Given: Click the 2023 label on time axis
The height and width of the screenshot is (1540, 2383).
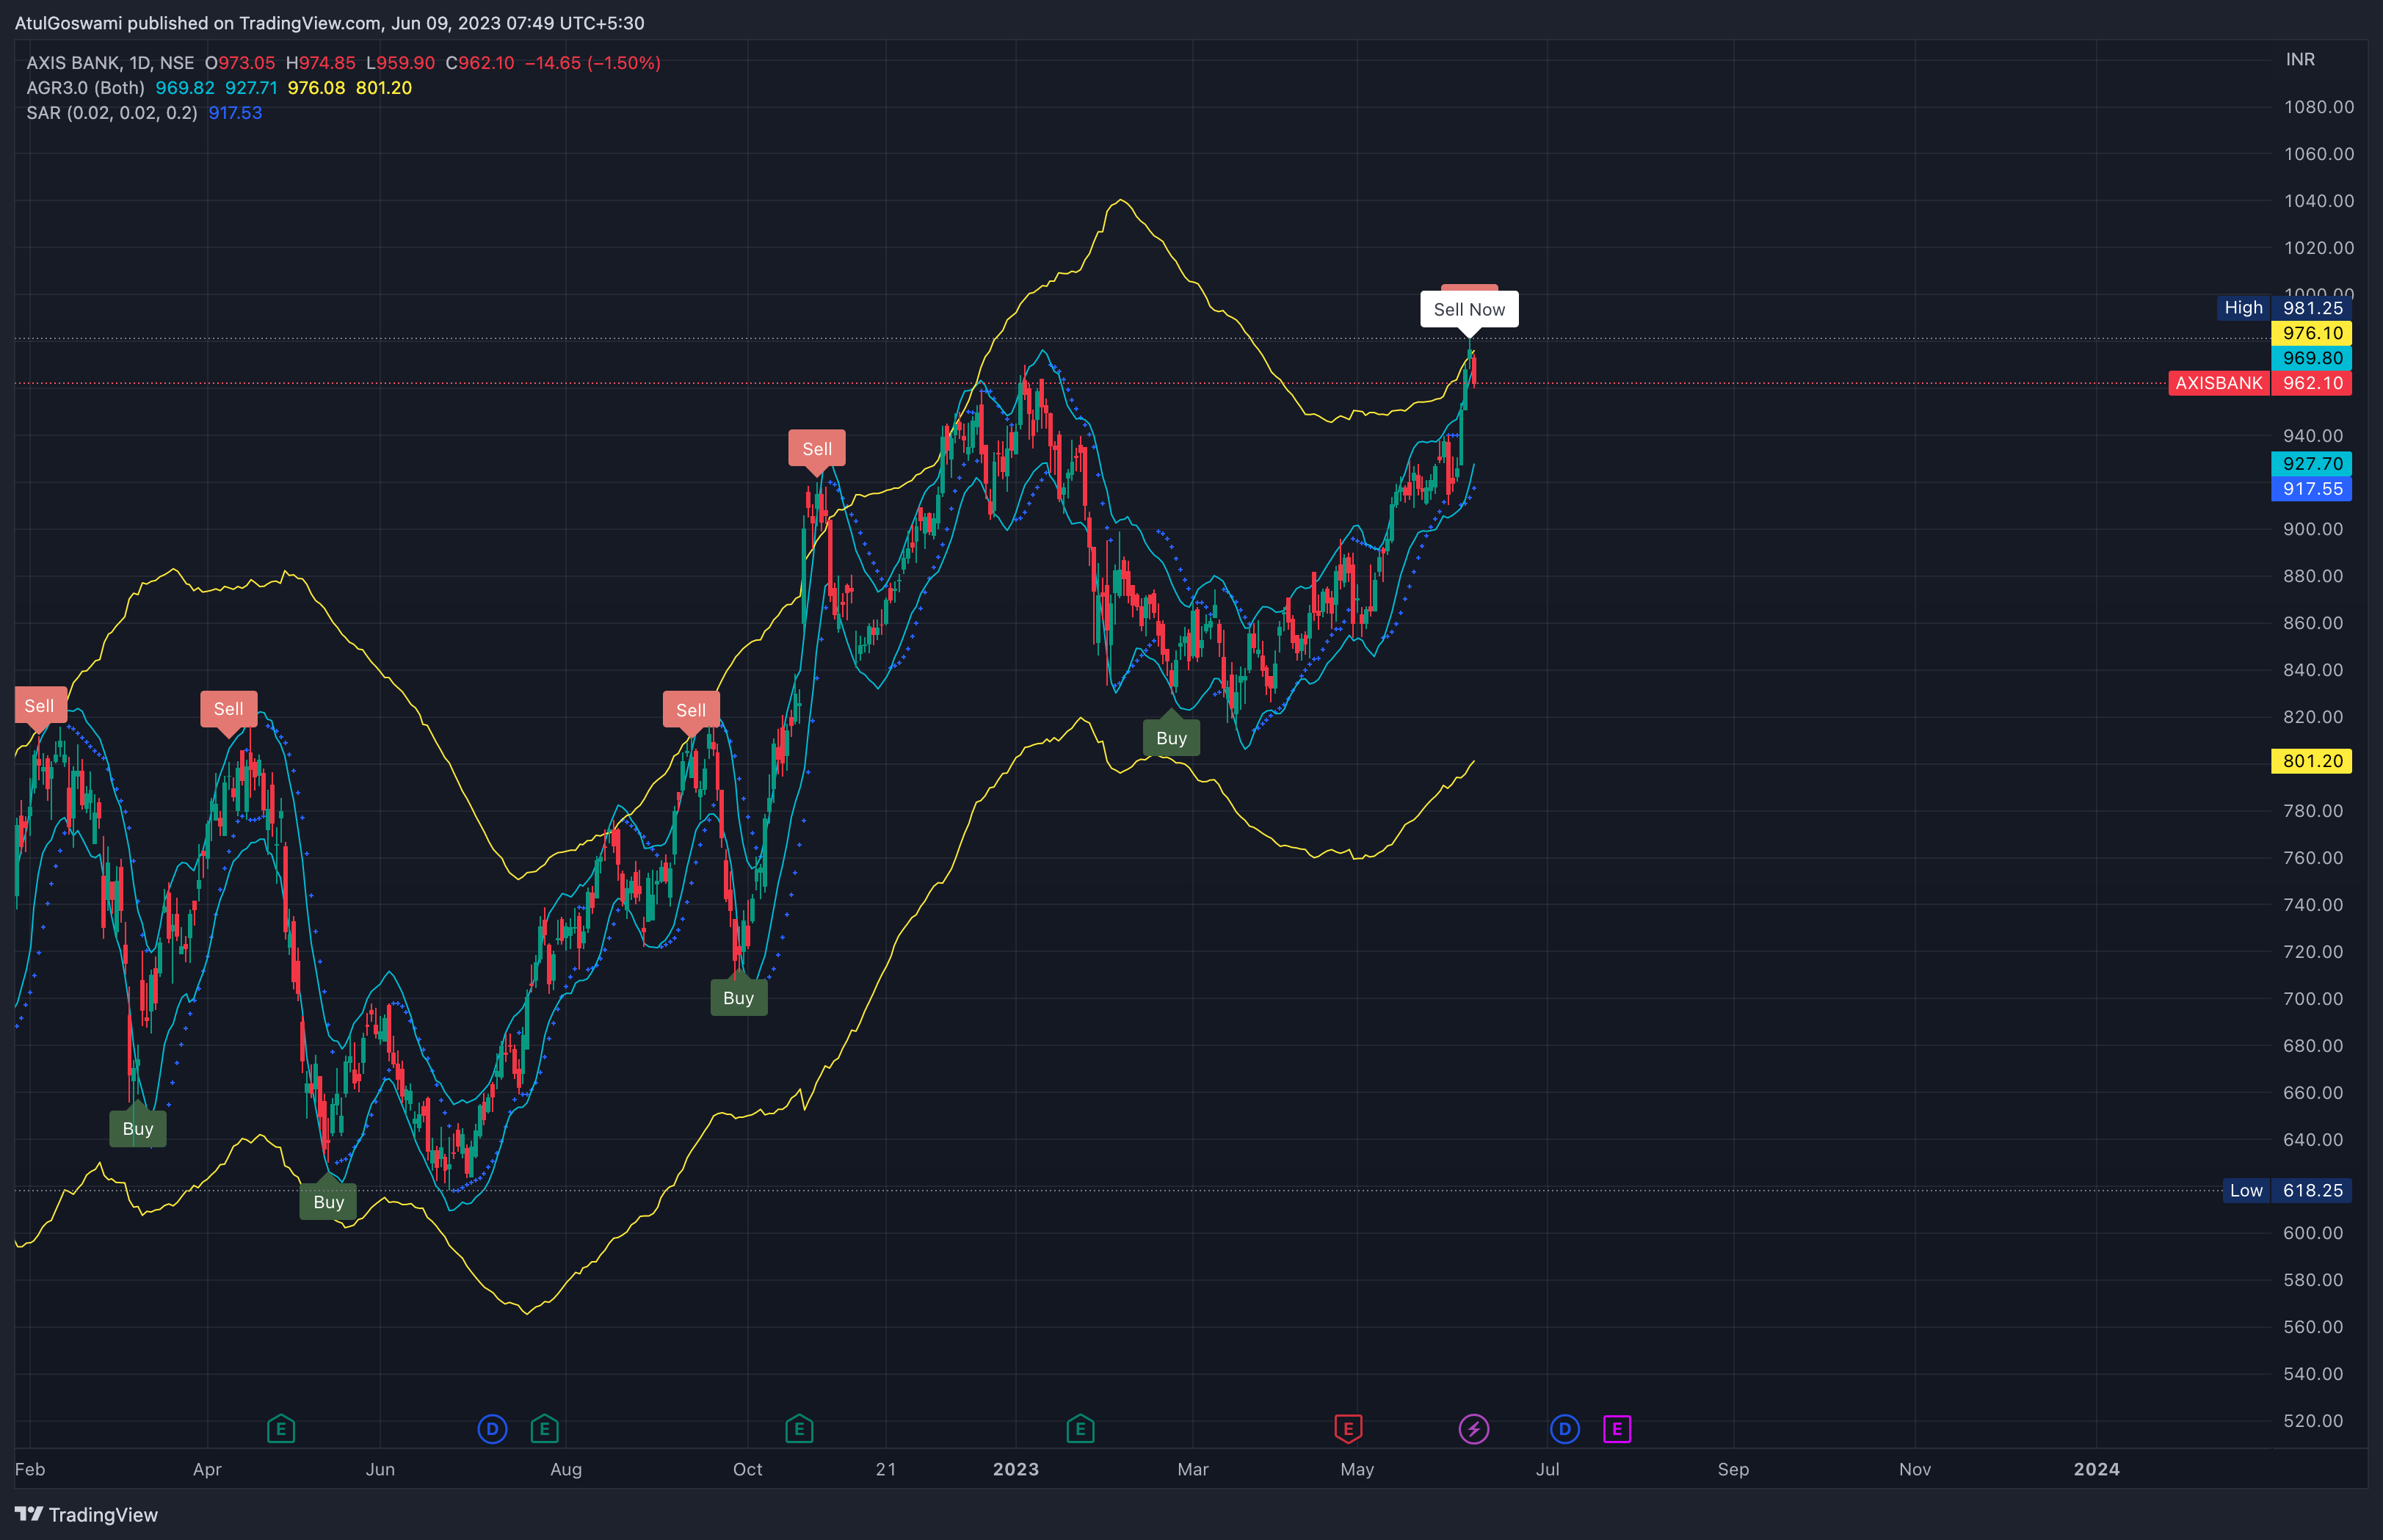Looking at the screenshot, I should (1016, 1469).
